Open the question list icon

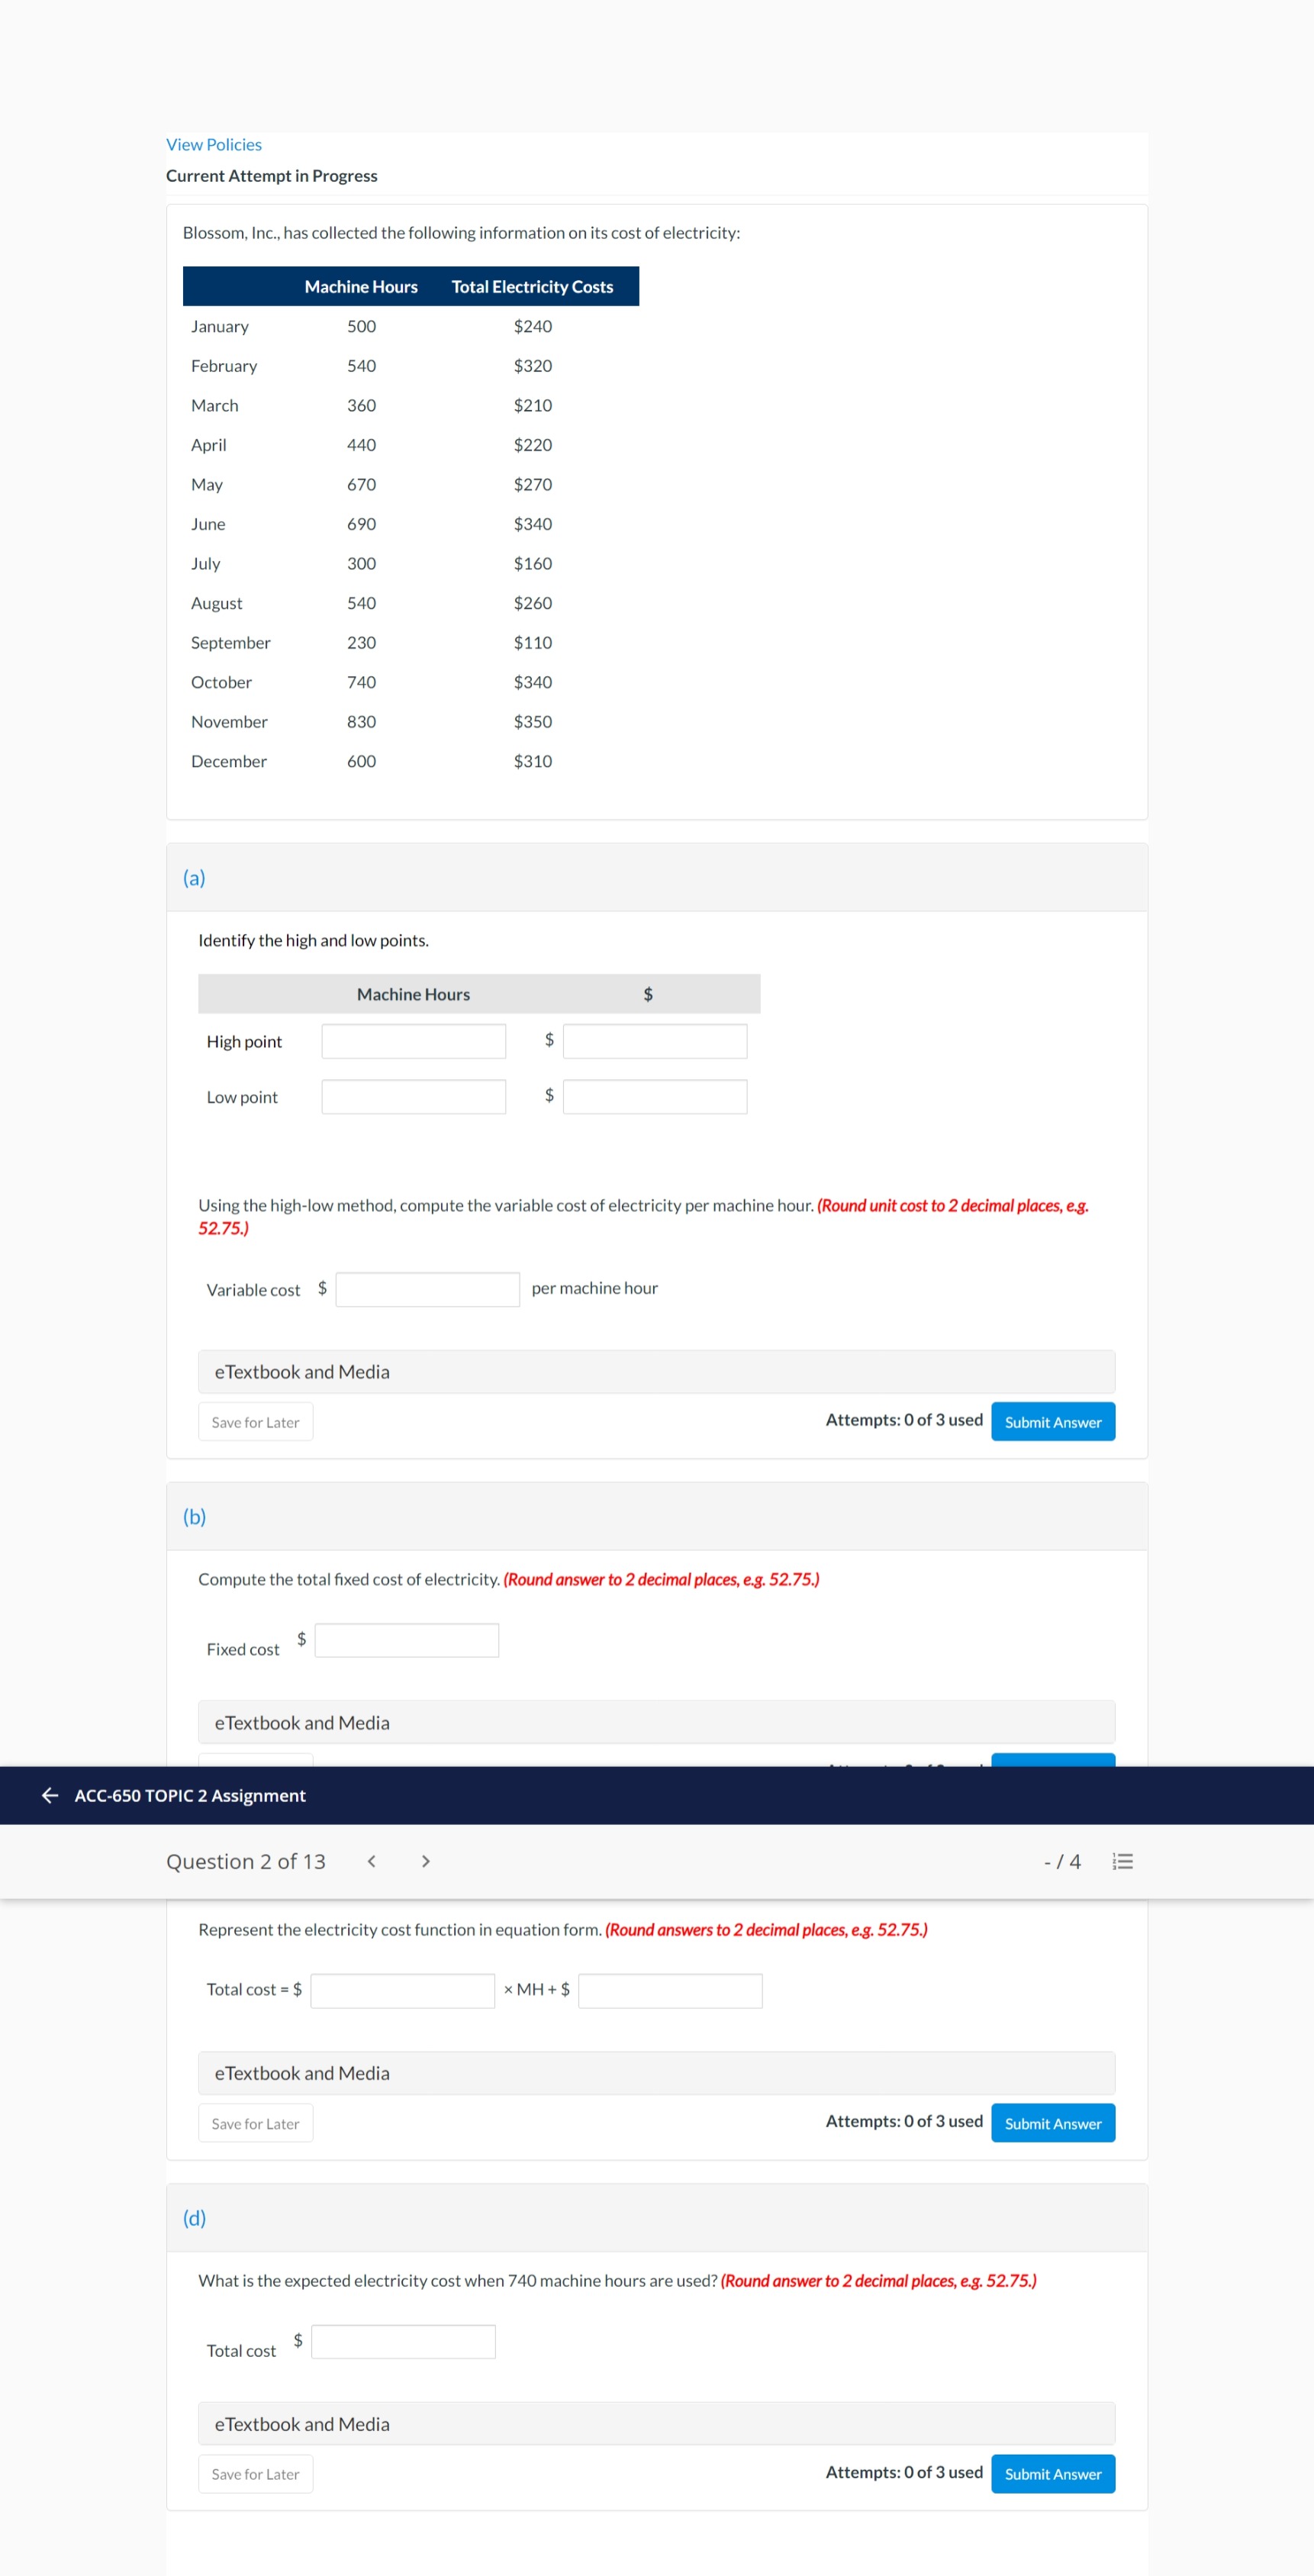[1122, 1861]
